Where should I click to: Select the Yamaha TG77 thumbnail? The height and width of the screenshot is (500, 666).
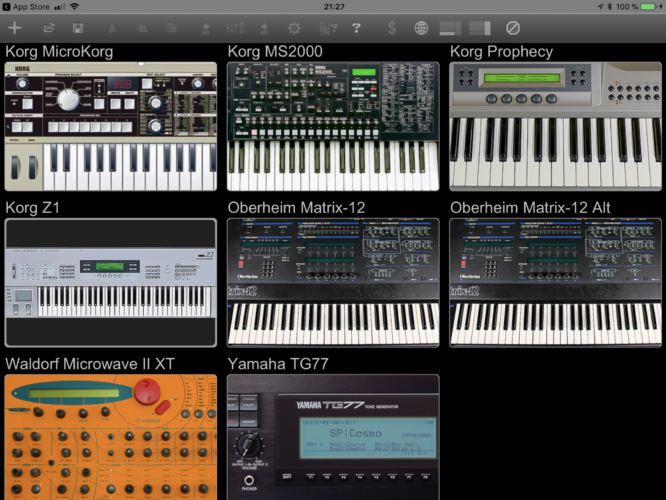[333, 437]
